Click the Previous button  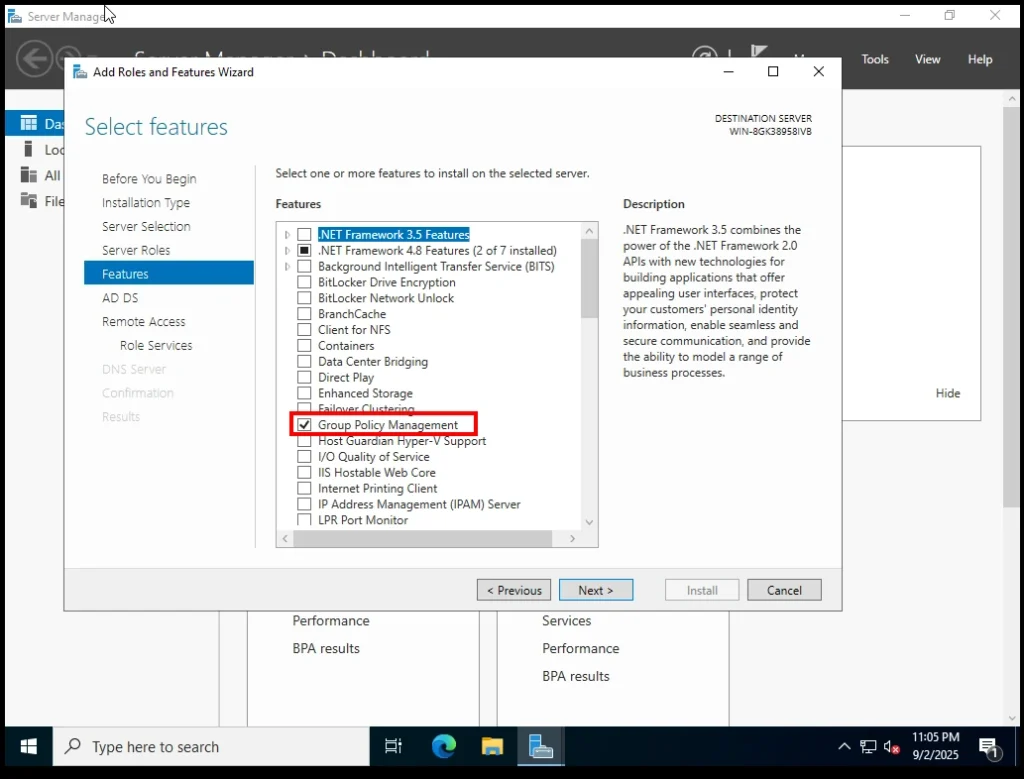tap(514, 590)
